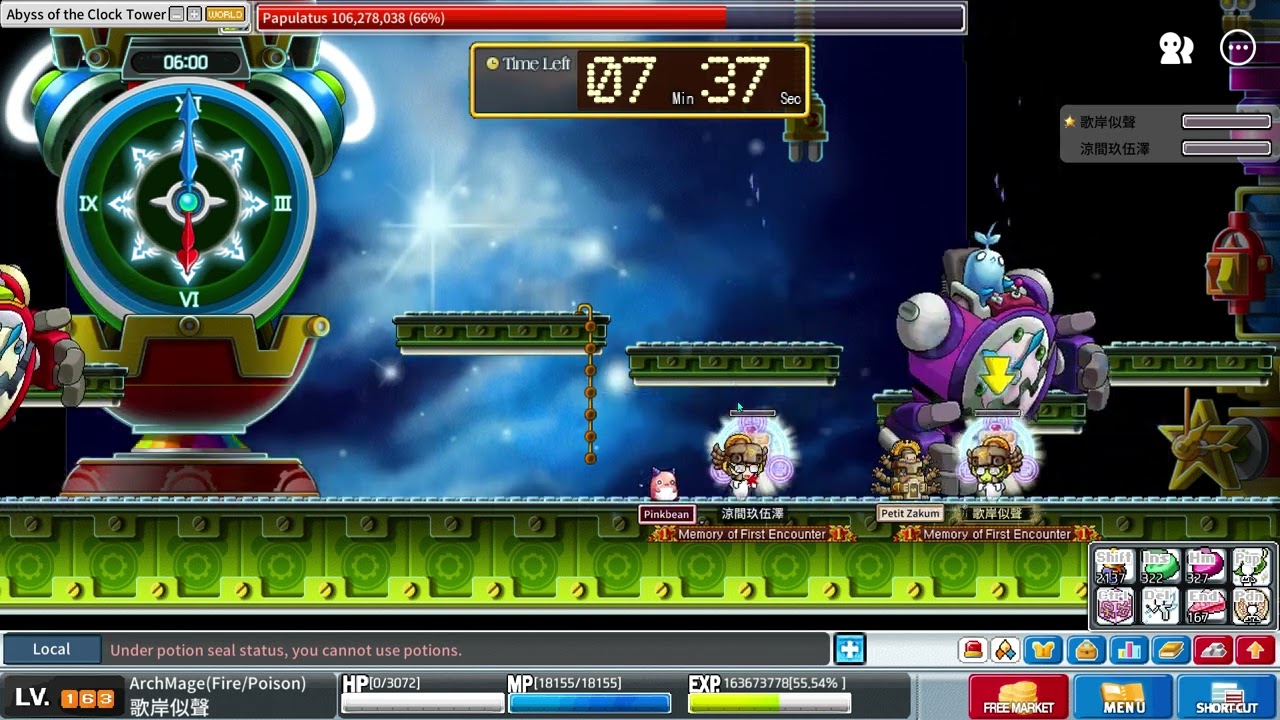Image resolution: width=1280 pixels, height=720 pixels.
Task: Click the EXP progress bar
Action: tap(770, 702)
